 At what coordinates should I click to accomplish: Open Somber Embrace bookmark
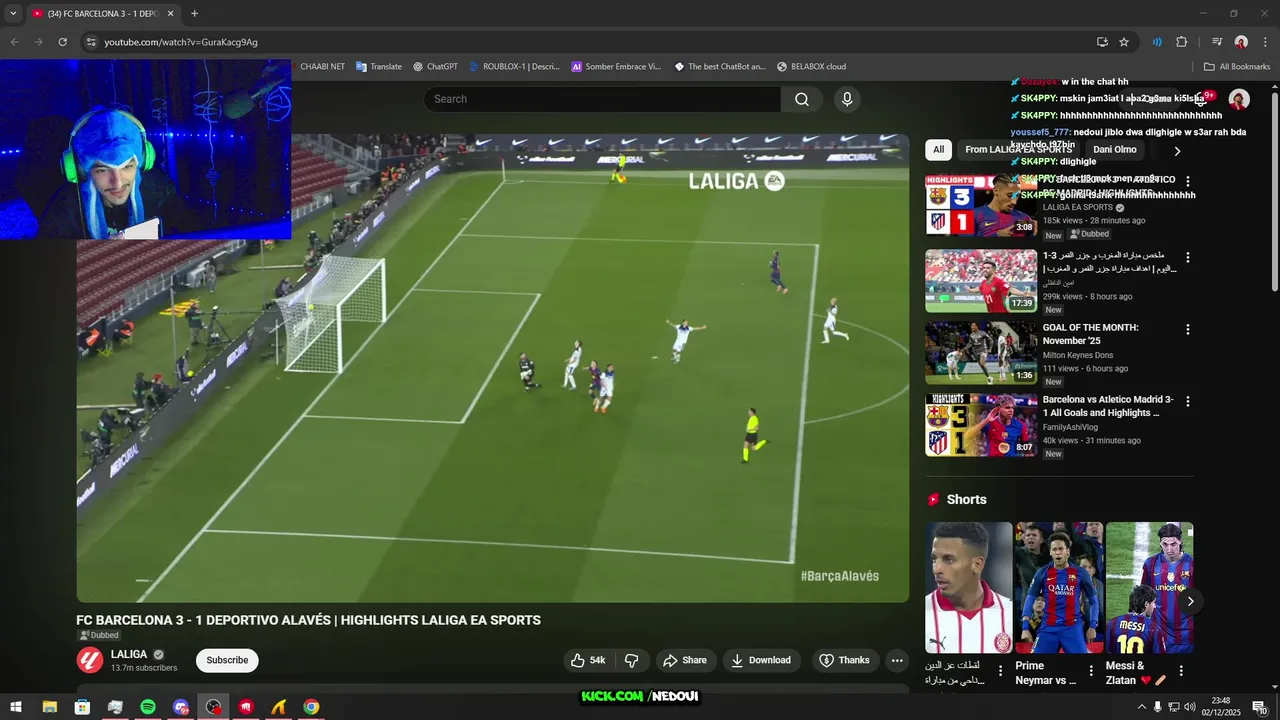point(616,67)
